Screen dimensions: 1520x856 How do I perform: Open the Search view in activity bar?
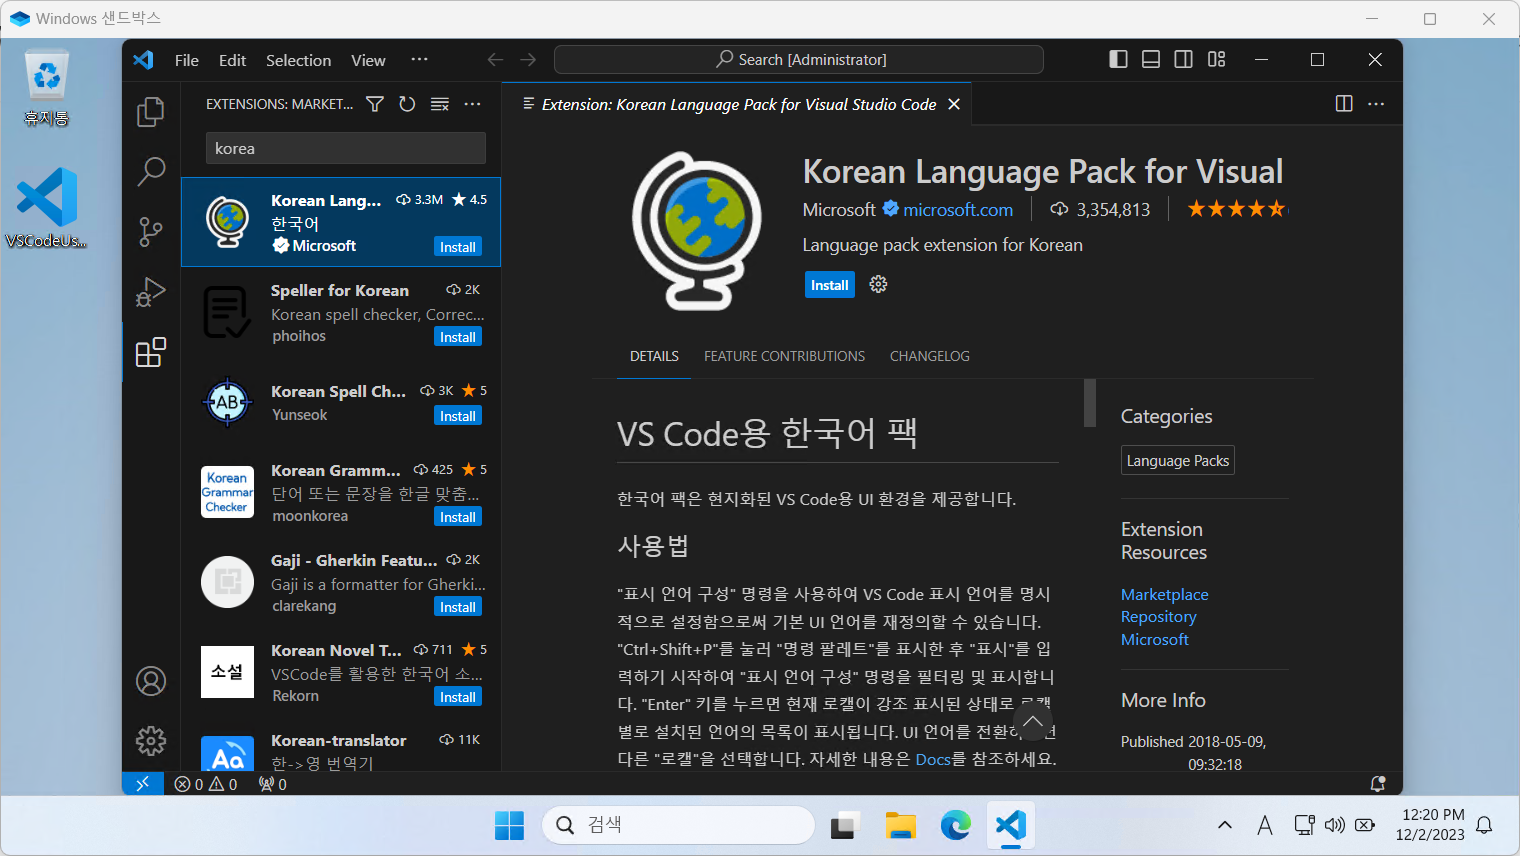click(151, 171)
